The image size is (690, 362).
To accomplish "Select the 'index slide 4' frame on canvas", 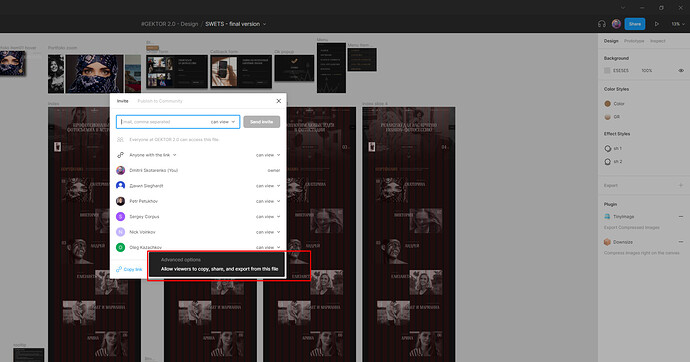I will click(408, 234).
